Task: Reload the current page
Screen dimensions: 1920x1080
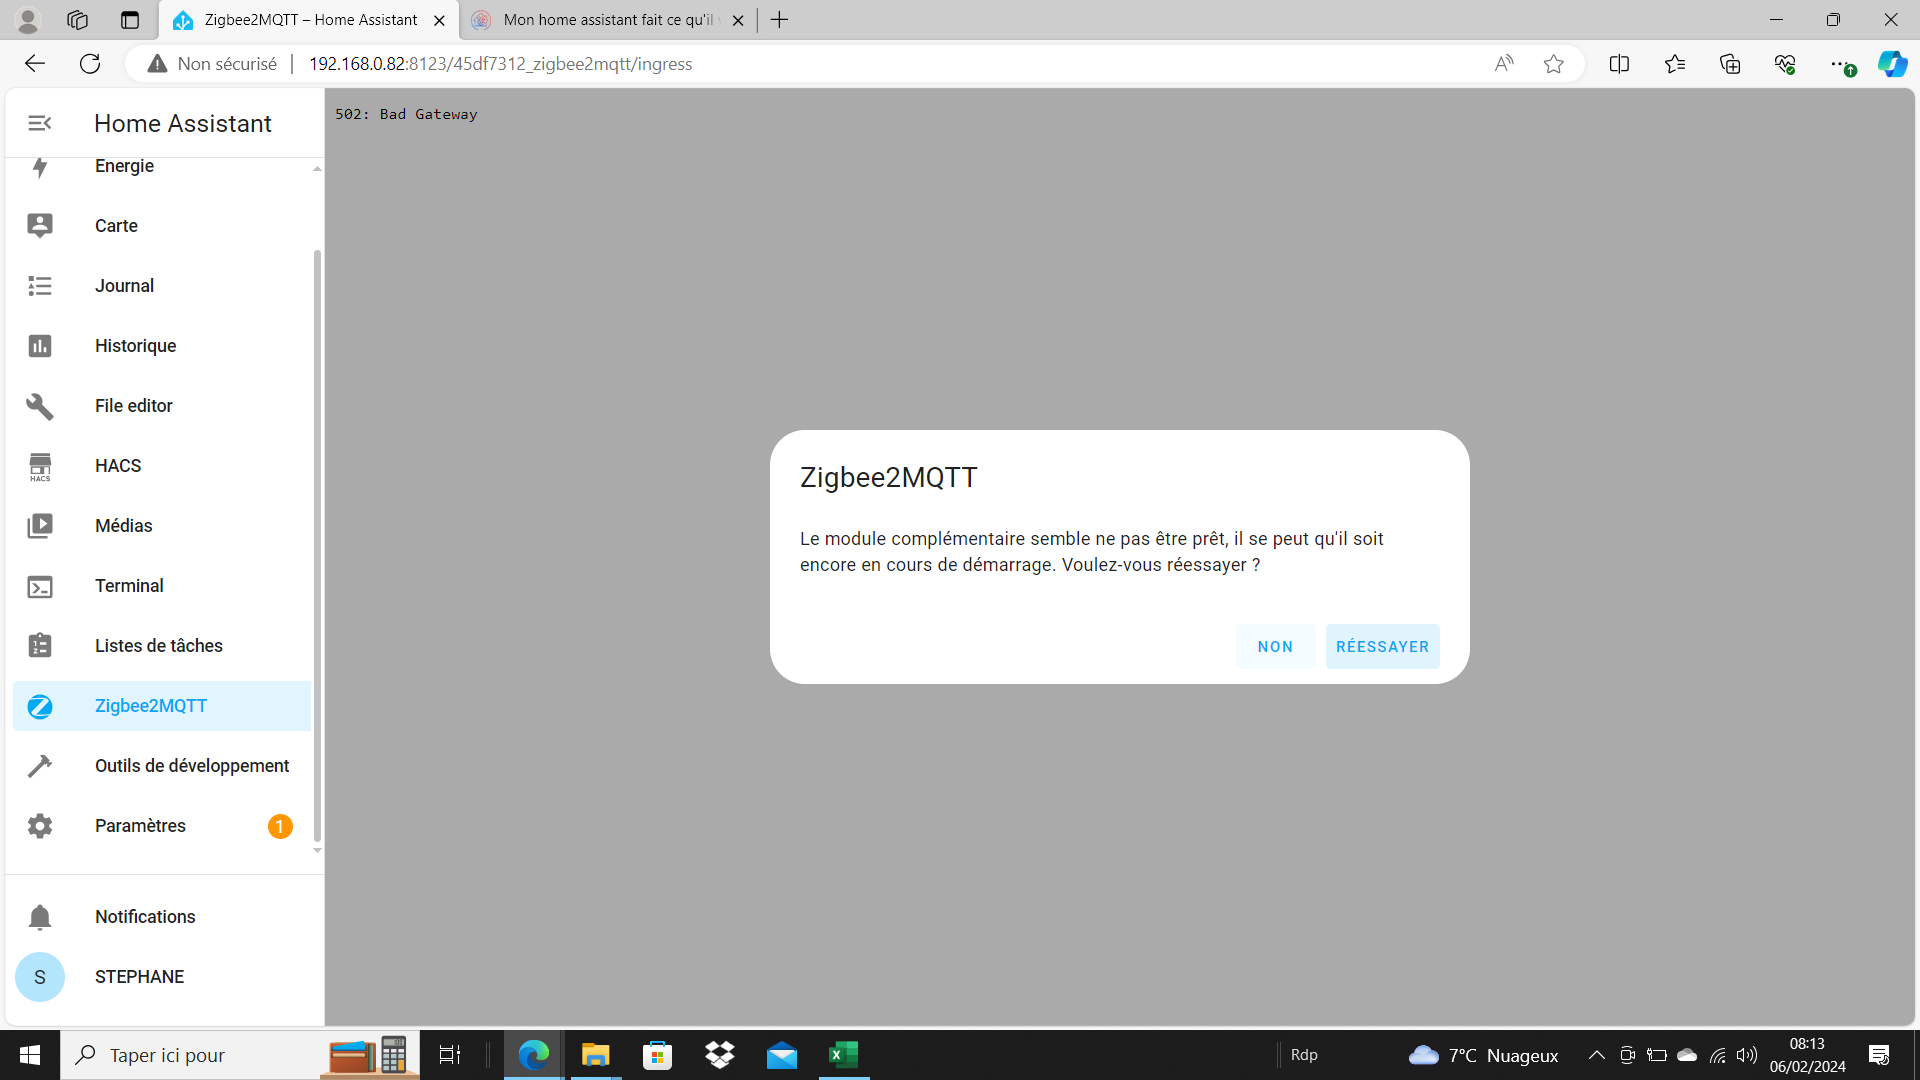Action: click(x=90, y=64)
